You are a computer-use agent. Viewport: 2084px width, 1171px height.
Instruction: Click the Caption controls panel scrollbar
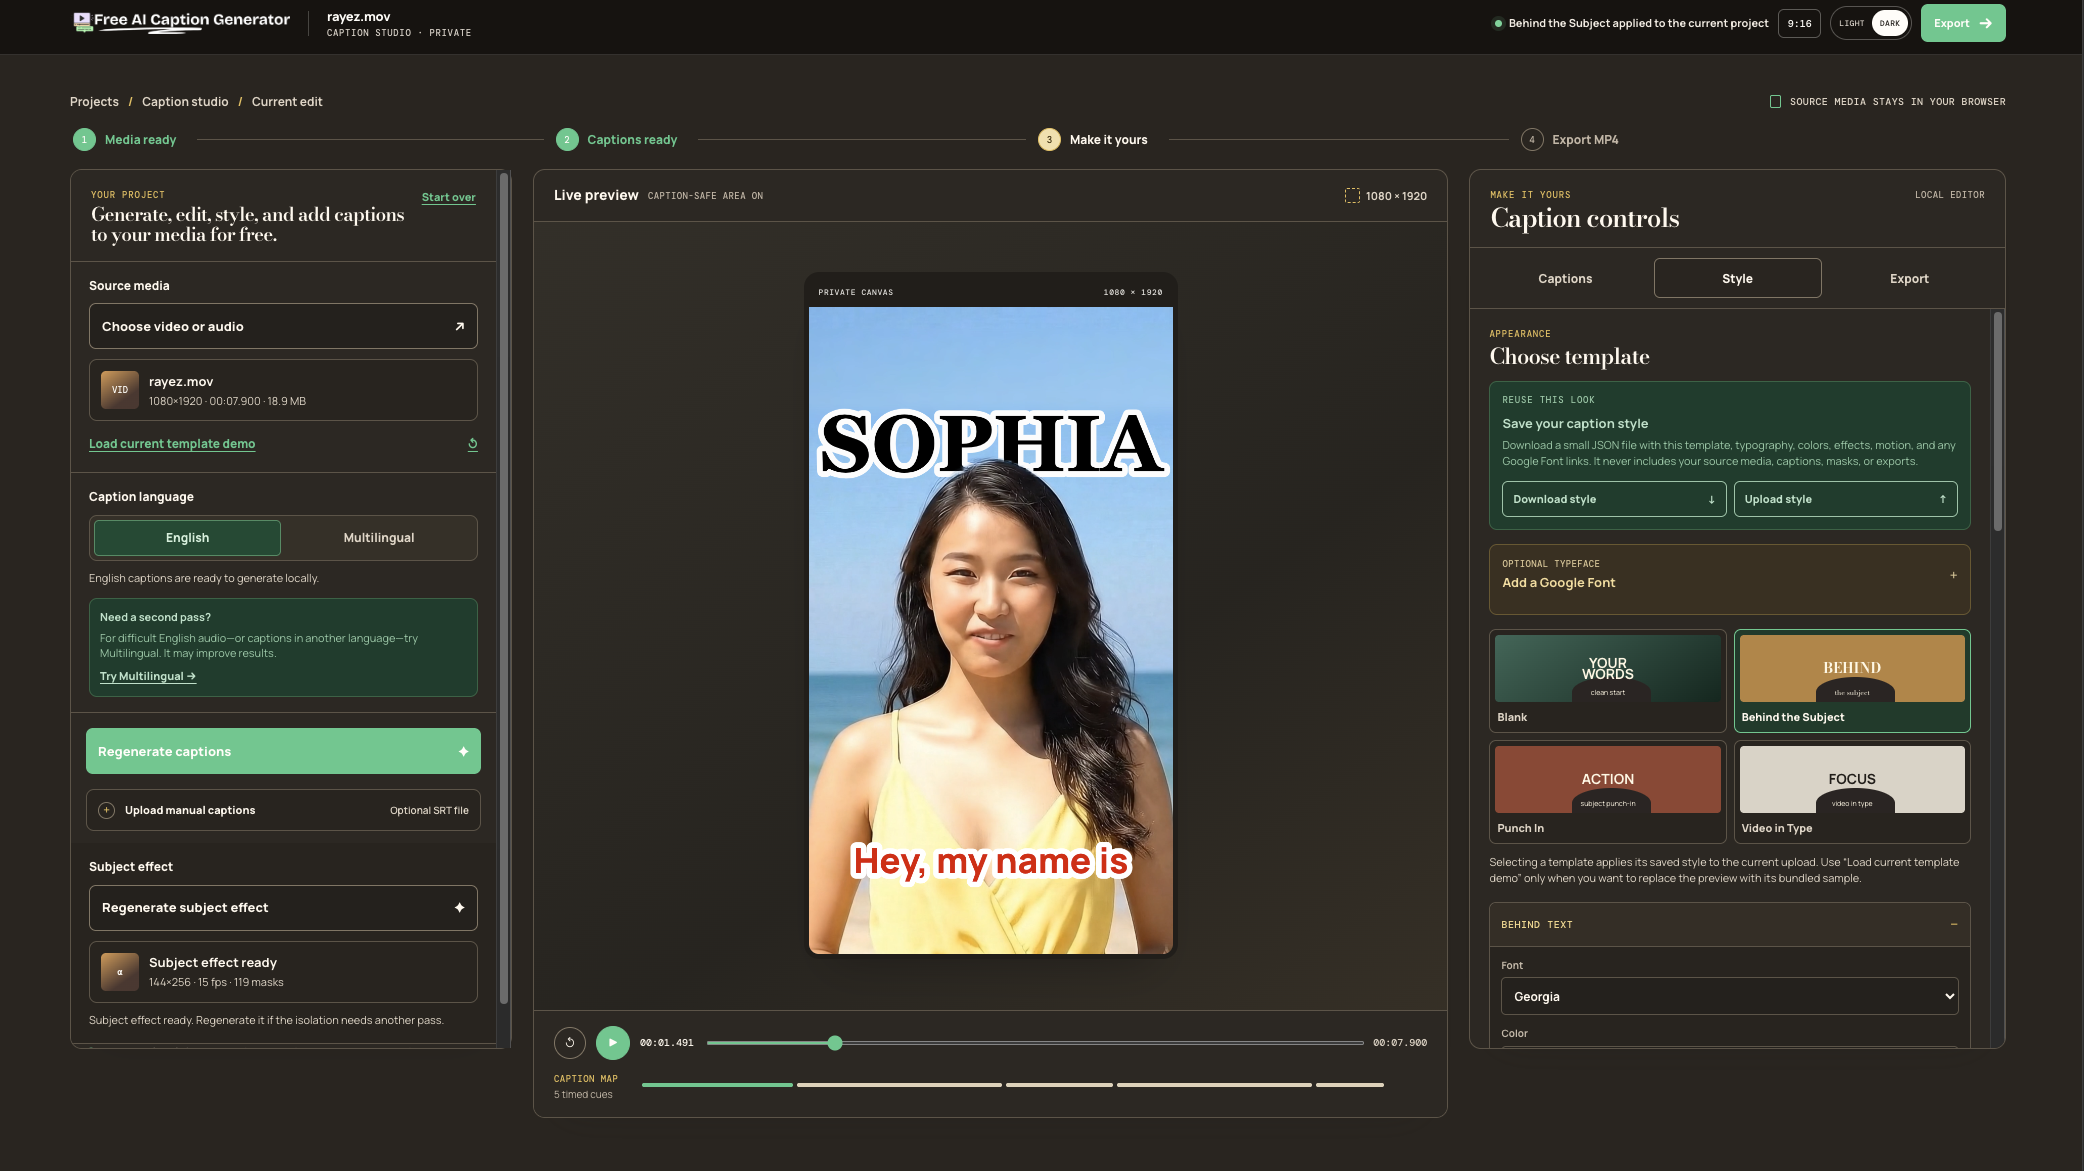pos(1997,421)
